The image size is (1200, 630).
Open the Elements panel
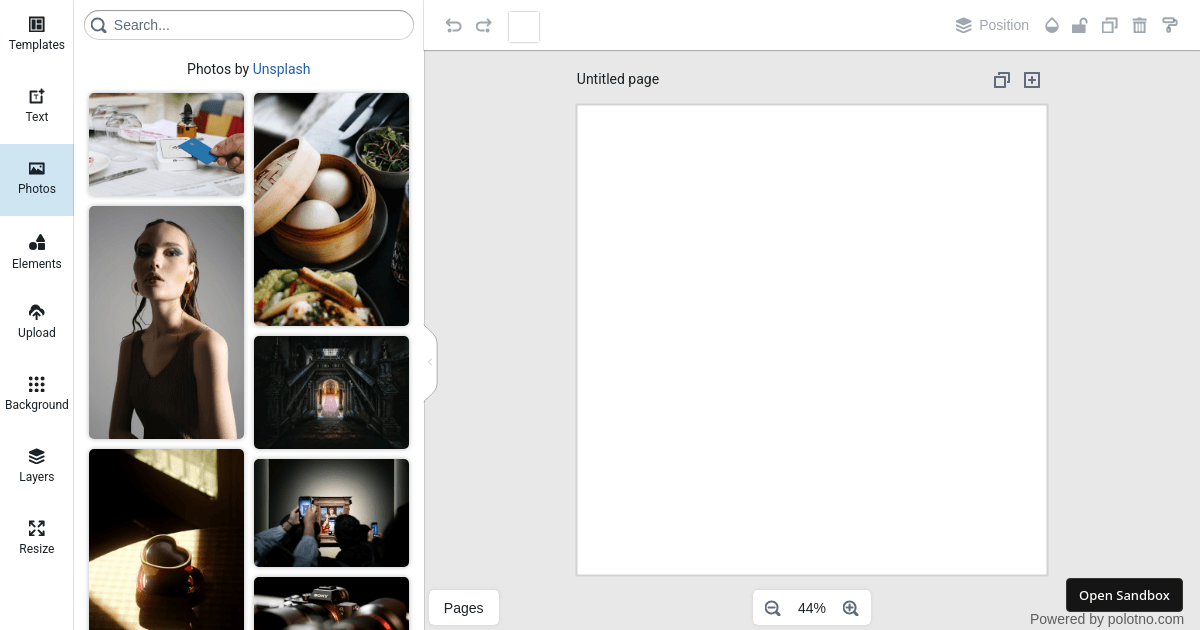pos(37,252)
